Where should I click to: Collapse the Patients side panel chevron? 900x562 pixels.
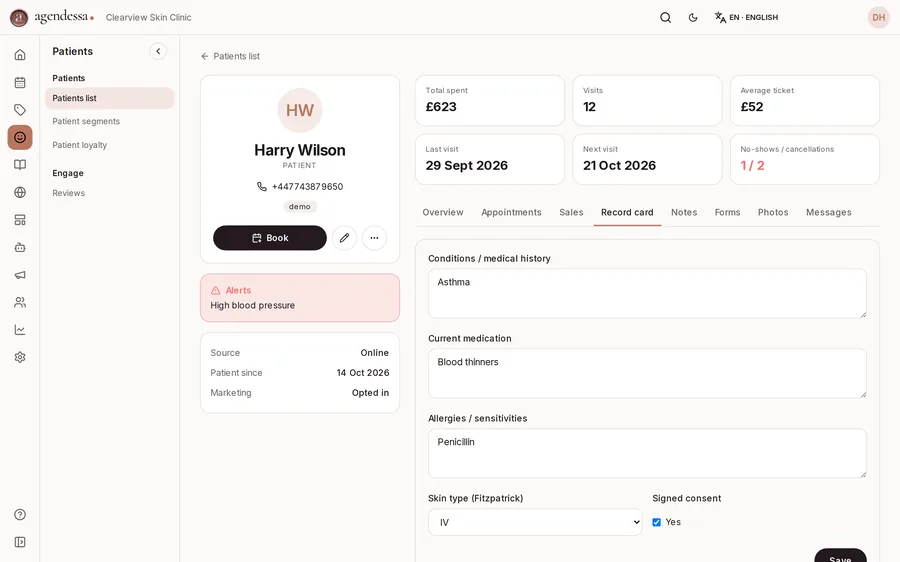click(x=158, y=51)
